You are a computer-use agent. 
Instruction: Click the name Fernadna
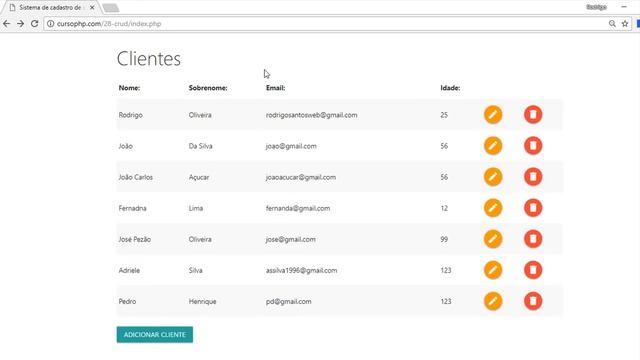coord(132,208)
